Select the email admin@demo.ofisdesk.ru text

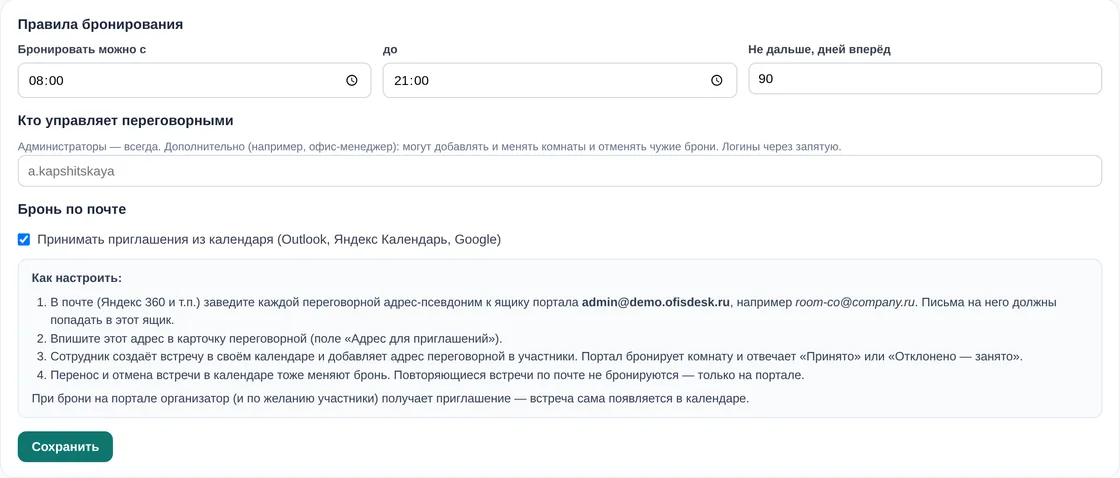[x=656, y=302]
